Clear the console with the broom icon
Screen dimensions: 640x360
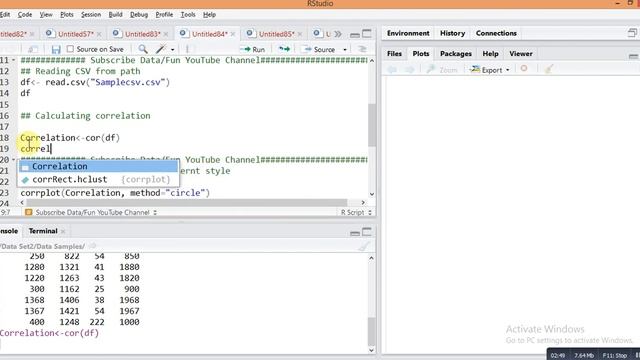pos(364,246)
